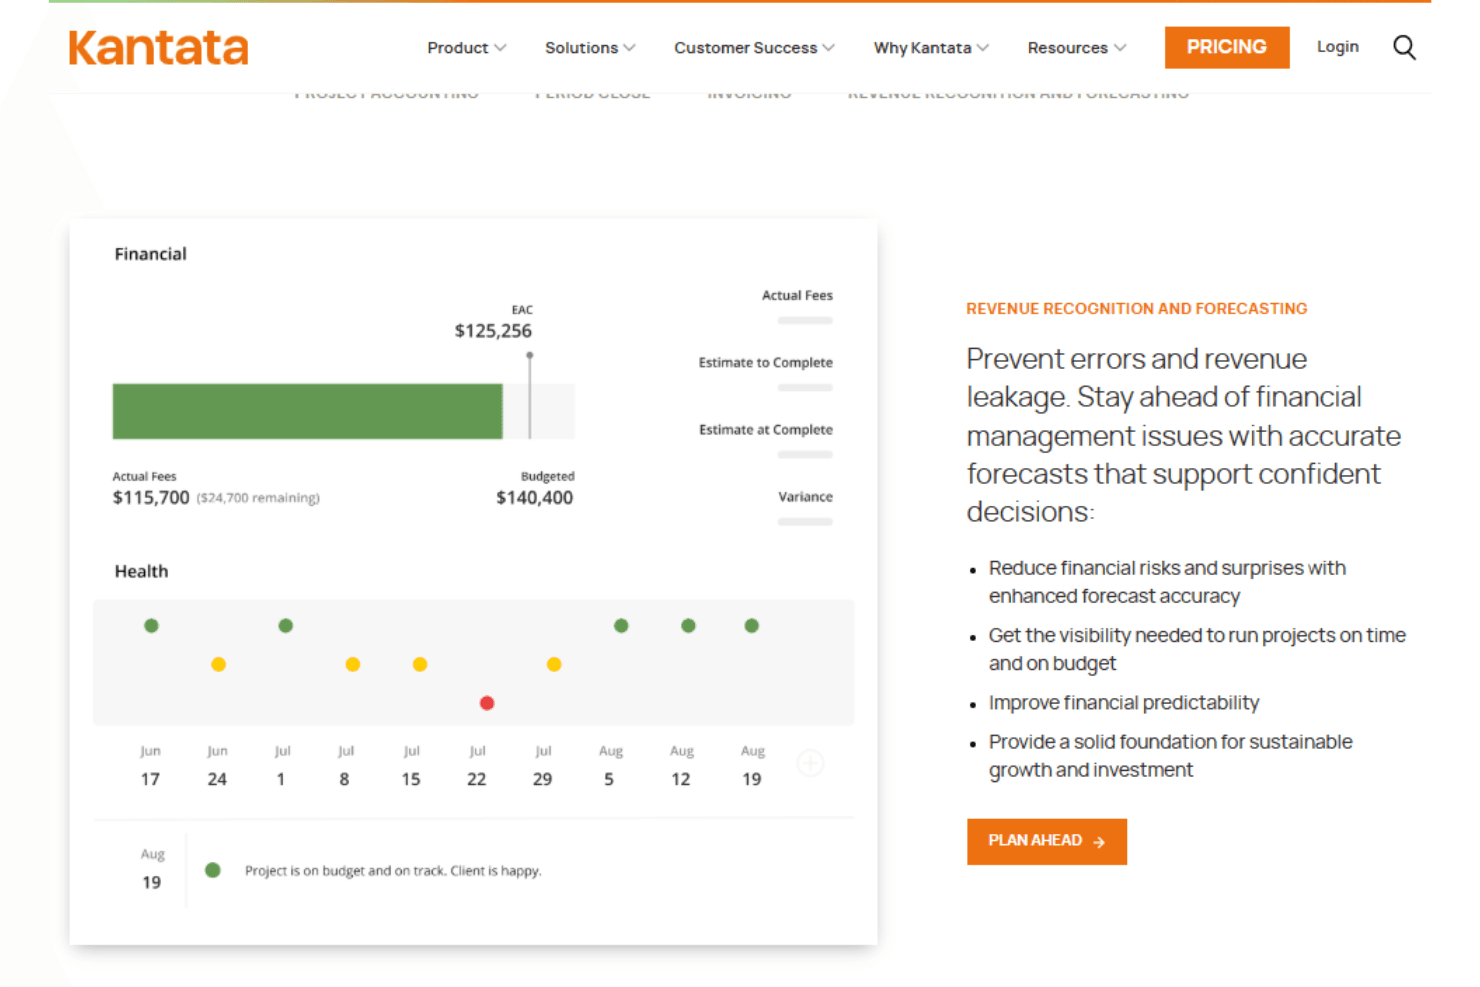Select the green health dot for Aug 5
1480x987 pixels.
[x=621, y=626]
